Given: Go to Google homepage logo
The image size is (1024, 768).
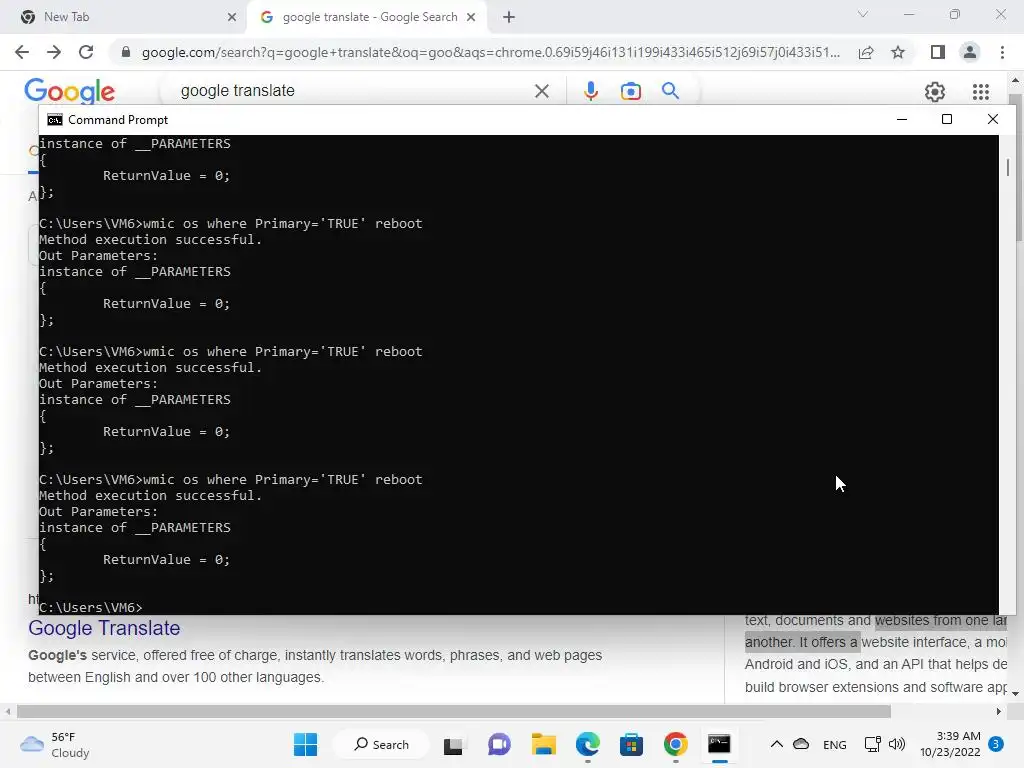Looking at the screenshot, I should pyautogui.click(x=69, y=91).
